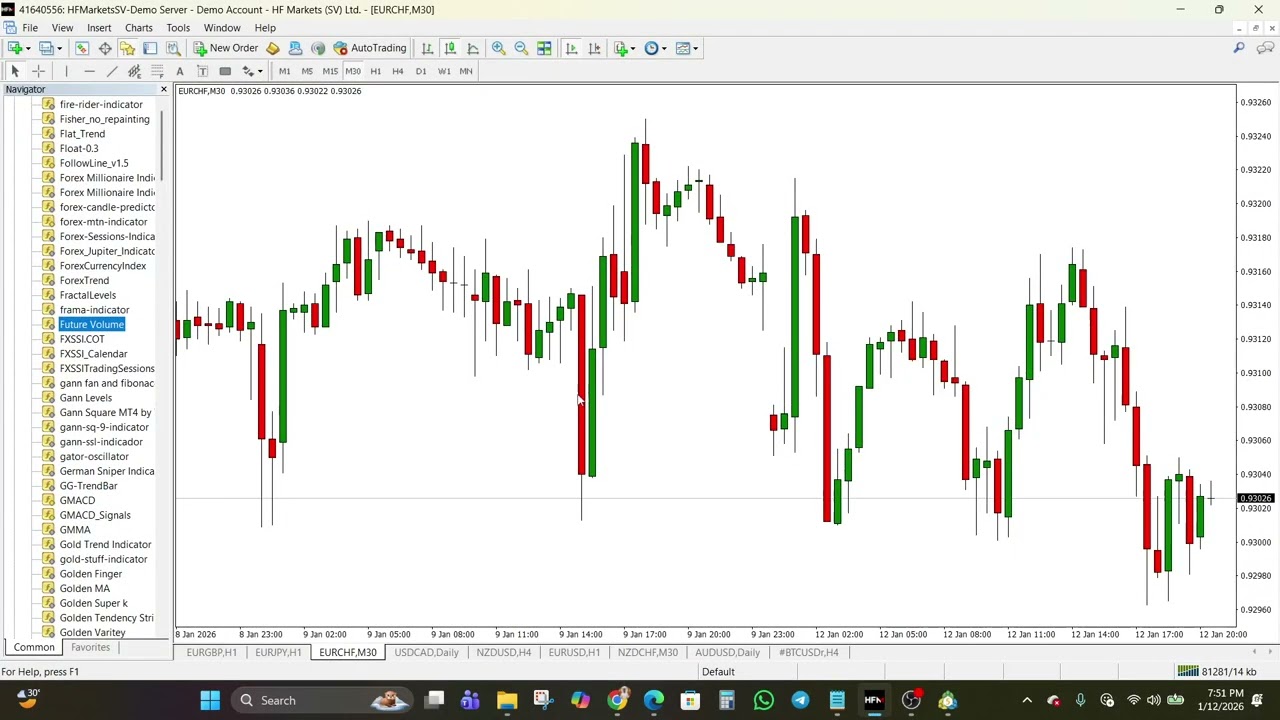Open the New Chart toolbar icon
The height and width of the screenshot is (720, 1280).
click(16, 48)
